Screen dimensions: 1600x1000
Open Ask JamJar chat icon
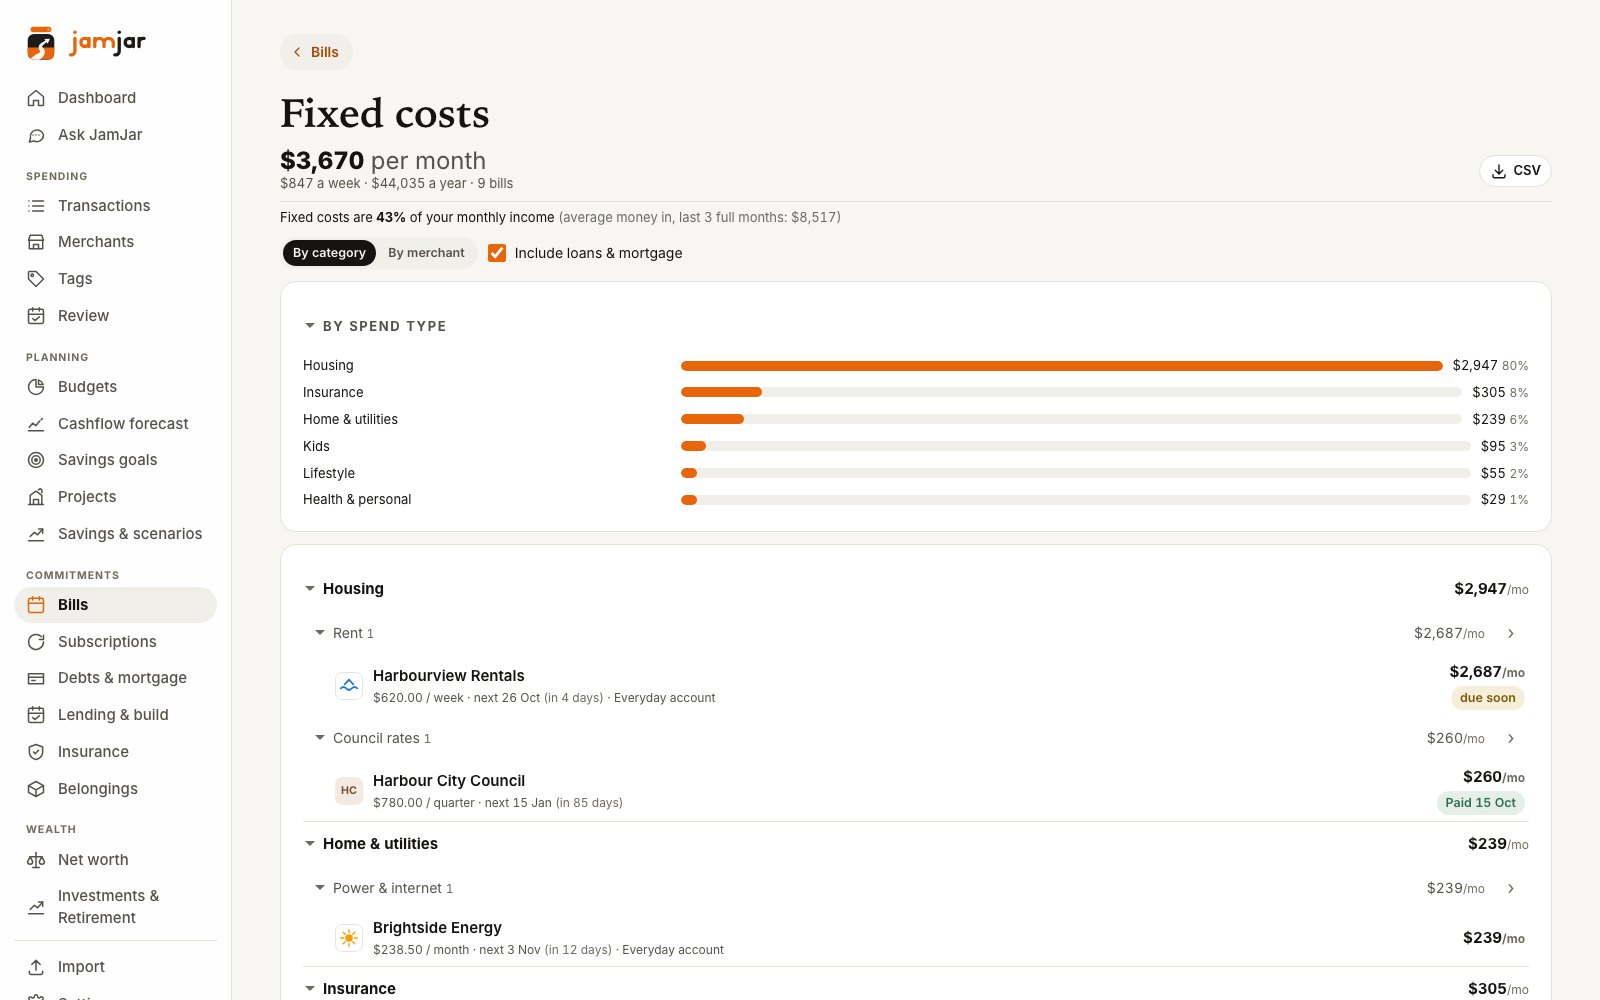point(36,135)
